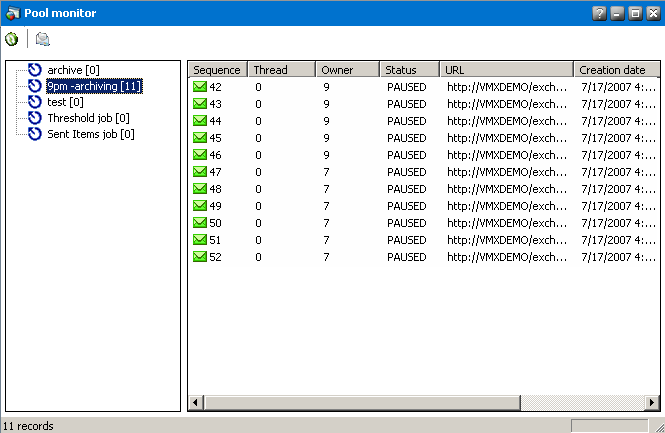Screen dimensions: 665x433
Task: Minimize the Pool monitor window
Action: 617,14
